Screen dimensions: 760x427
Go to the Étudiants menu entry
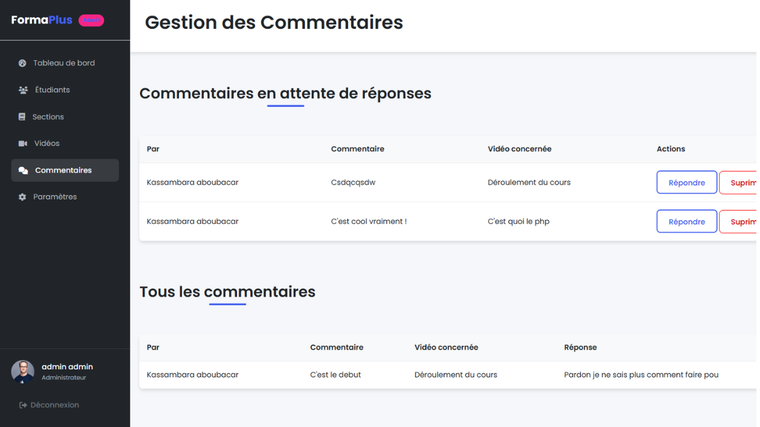[x=51, y=90]
